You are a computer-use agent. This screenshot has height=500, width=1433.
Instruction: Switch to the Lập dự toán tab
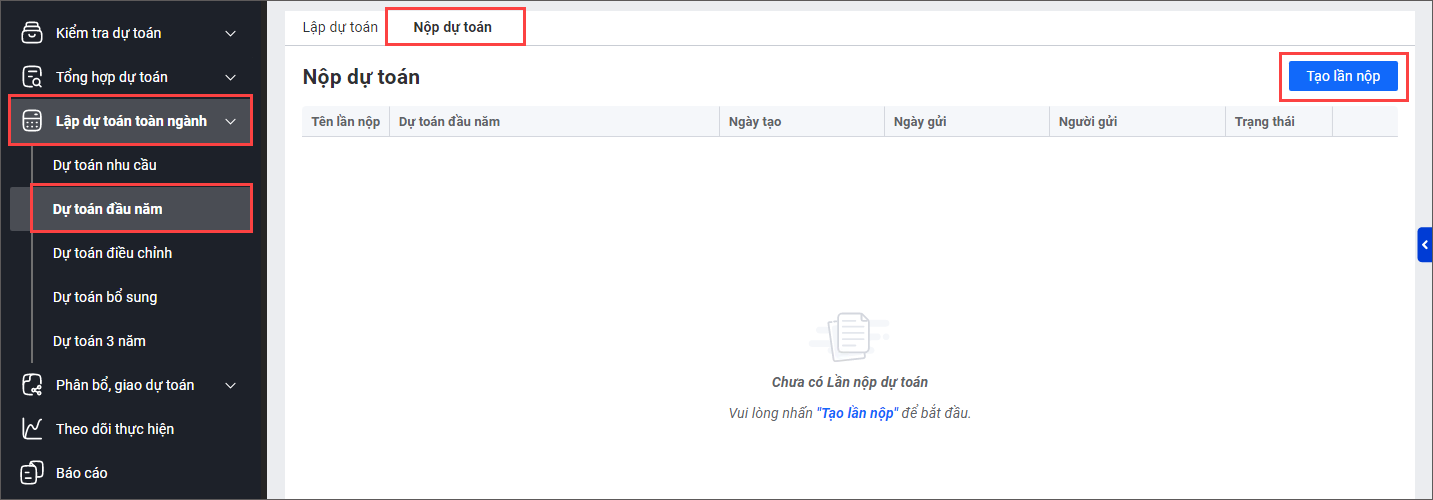(340, 27)
